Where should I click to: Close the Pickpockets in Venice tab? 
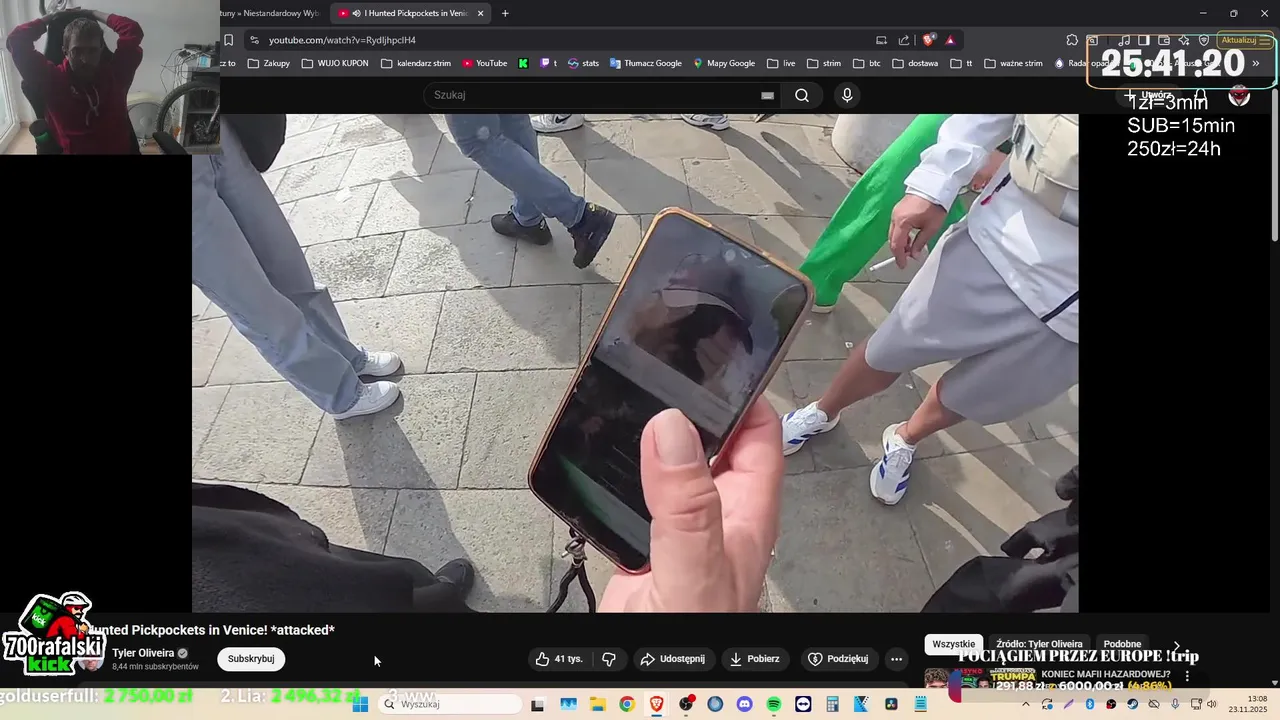click(481, 13)
